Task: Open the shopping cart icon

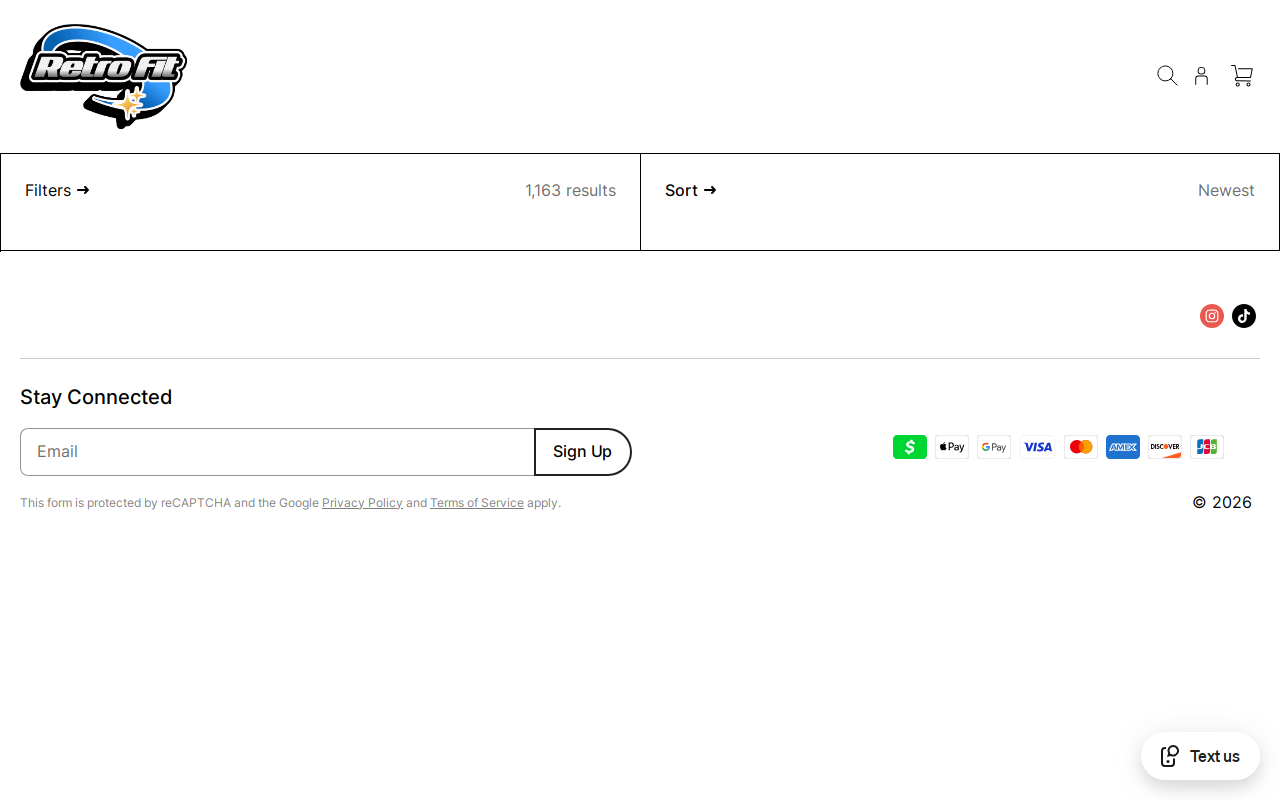Action: click(1242, 76)
